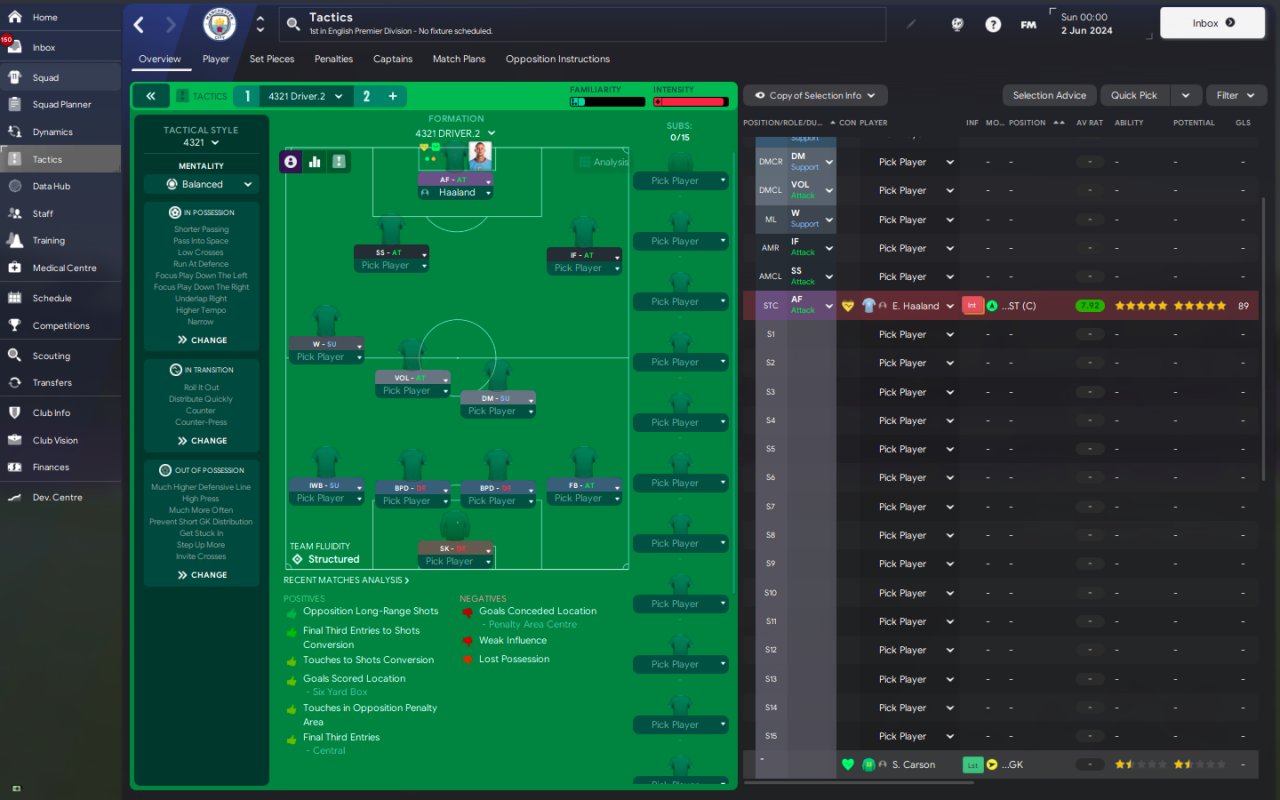Screen dimensions: 1280x800
Task: Click the Intensity progress bar
Action: [690, 102]
